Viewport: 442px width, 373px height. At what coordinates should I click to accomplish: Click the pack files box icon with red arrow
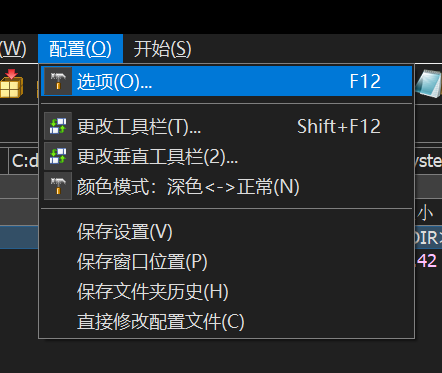click(x=12, y=83)
